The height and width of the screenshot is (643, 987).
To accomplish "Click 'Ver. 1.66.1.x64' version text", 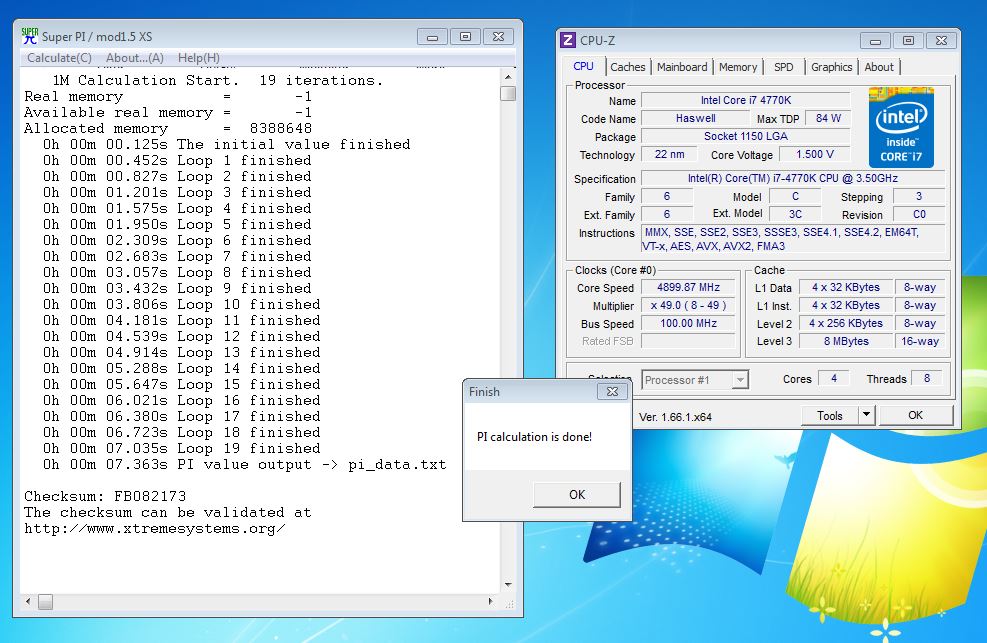I will tap(675, 417).
